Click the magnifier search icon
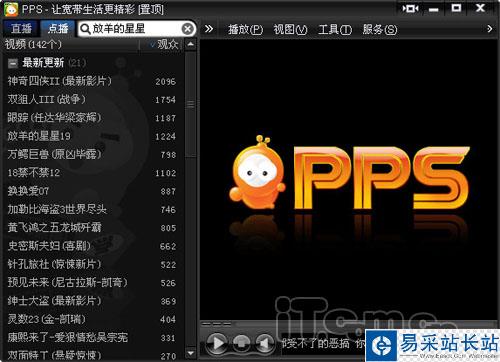This screenshot has width=500, height=362. tap(85, 29)
